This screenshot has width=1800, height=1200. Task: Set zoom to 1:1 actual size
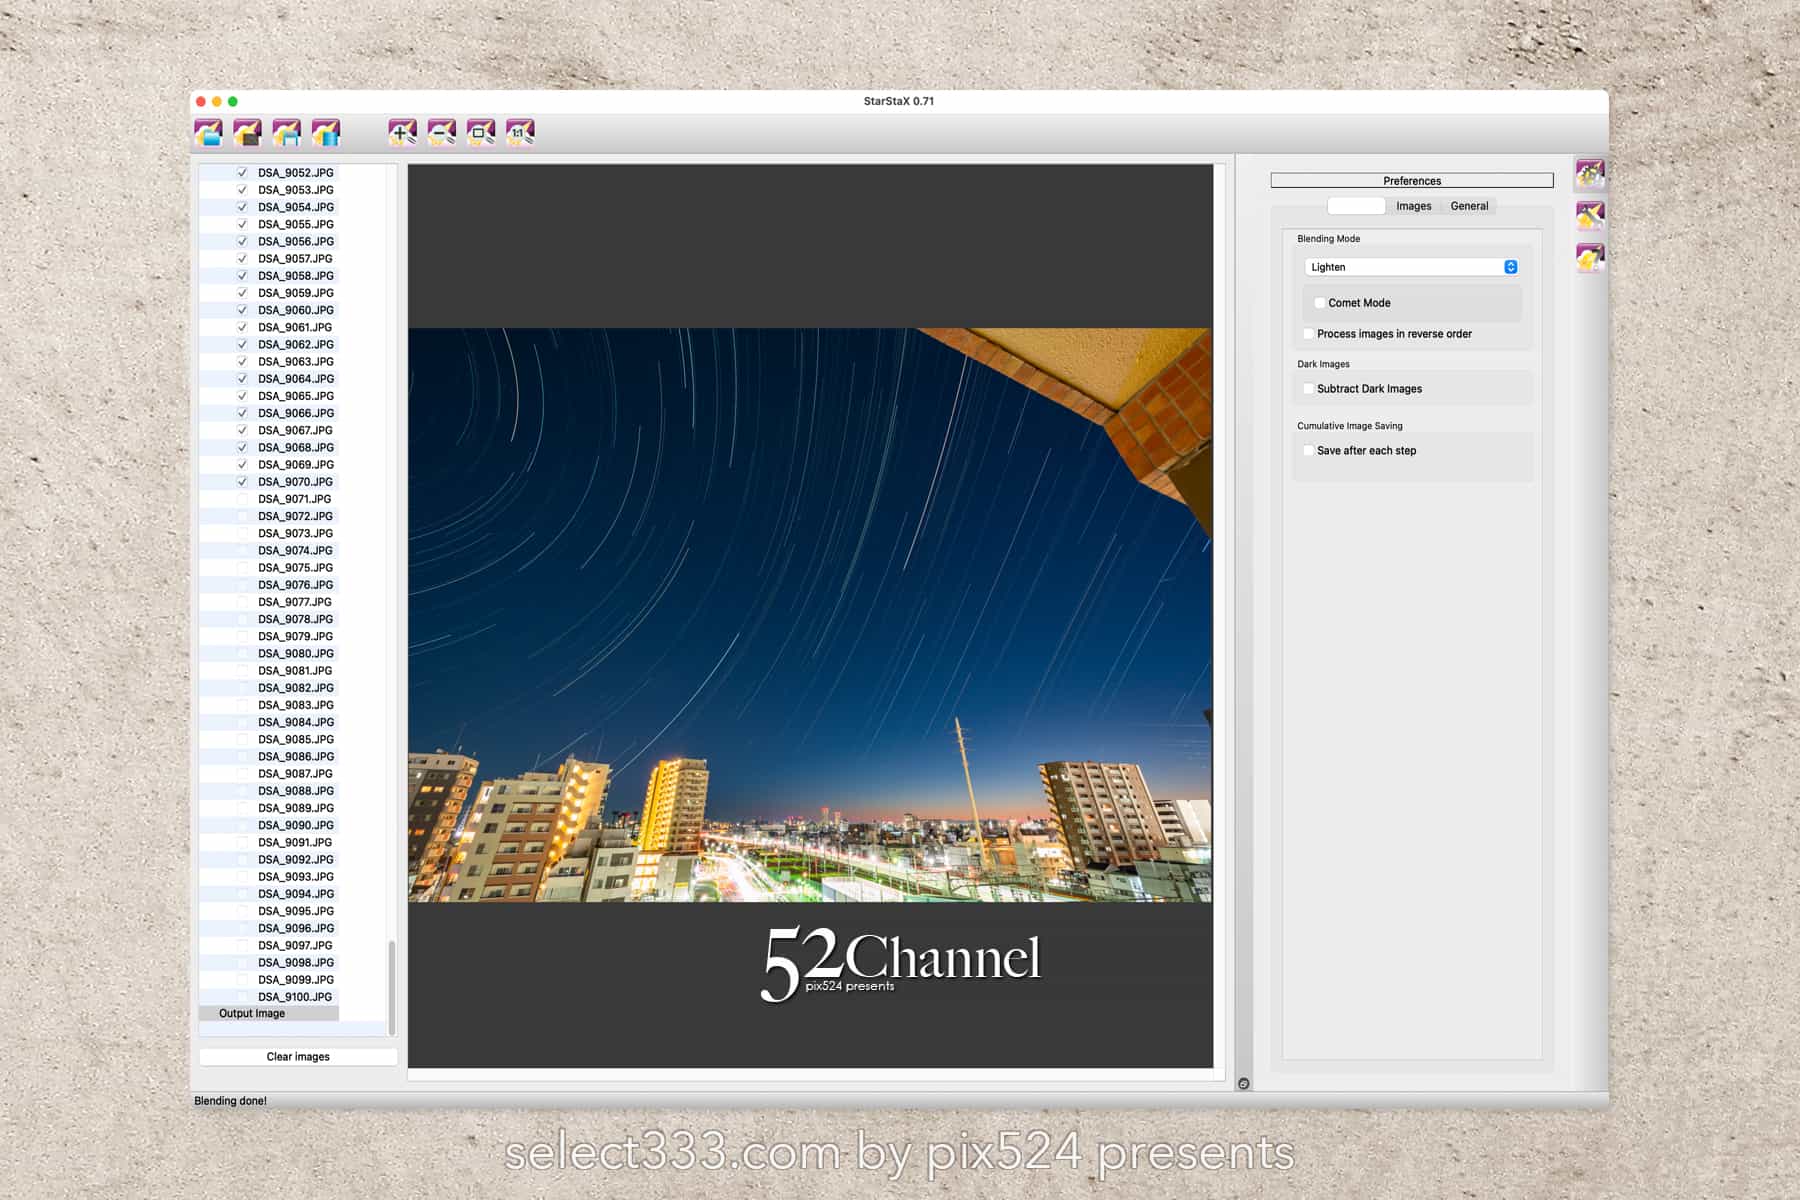(x=520, y=132)
